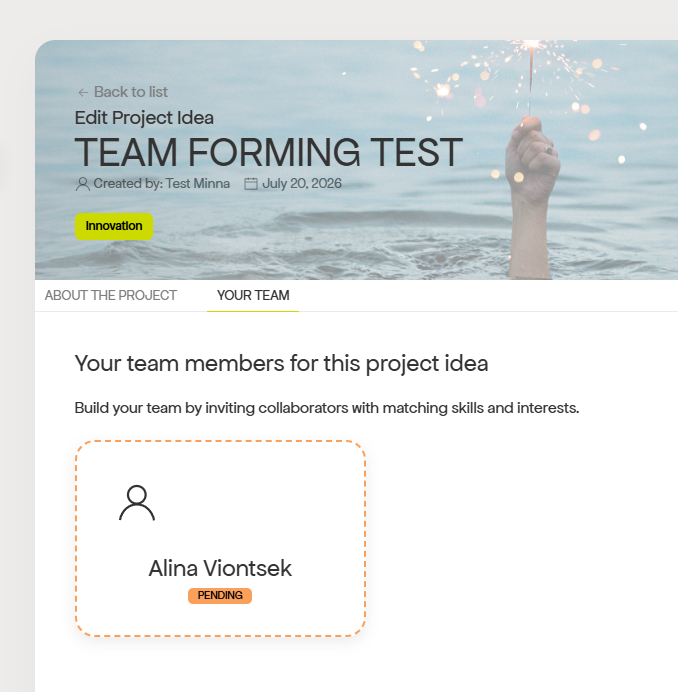This screenshot has height=692, width=678.
Task: Click the Build your team description text
Action: [x=327, y=408]
